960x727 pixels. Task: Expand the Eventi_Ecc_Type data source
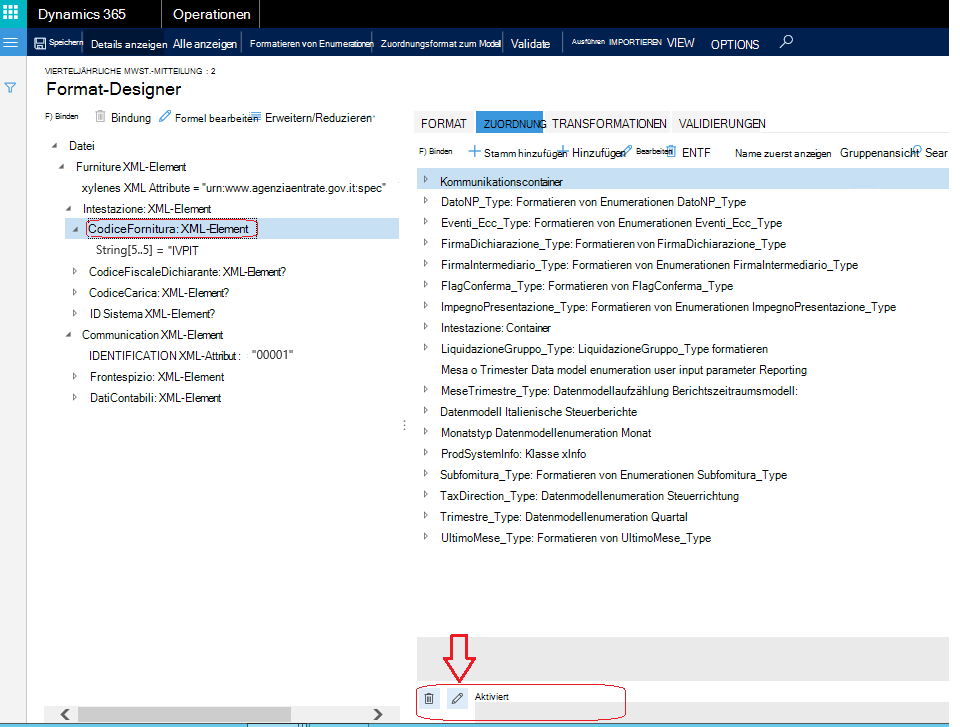point(426,221)
